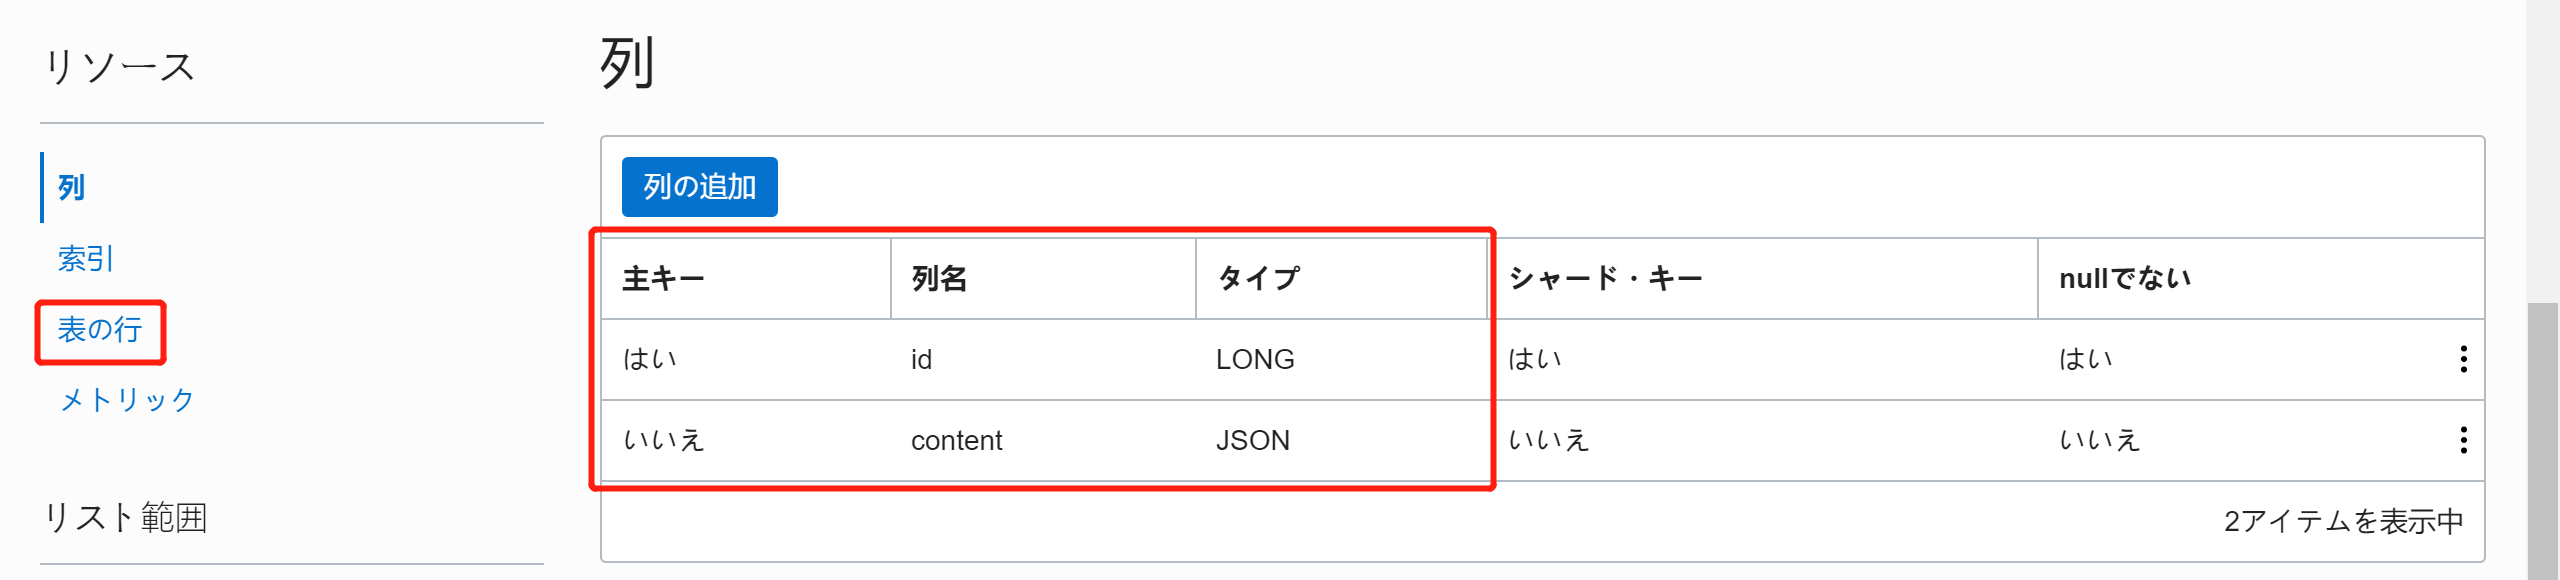Open the actions menu for the content row
Image resolution: width=2560 pixels, height=580 pixels.
pos(2463,440)
